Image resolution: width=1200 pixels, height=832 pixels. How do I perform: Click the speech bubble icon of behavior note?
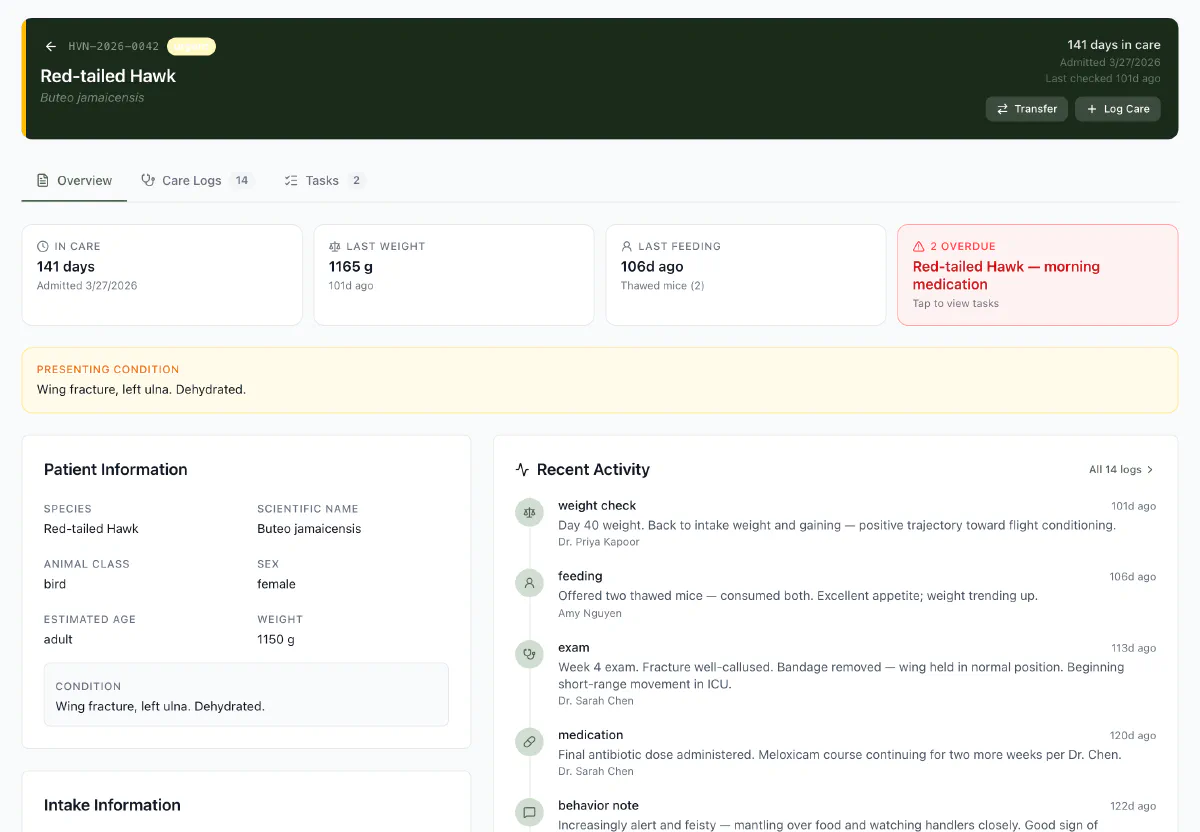pyautogui.click(x=529, y=812)
